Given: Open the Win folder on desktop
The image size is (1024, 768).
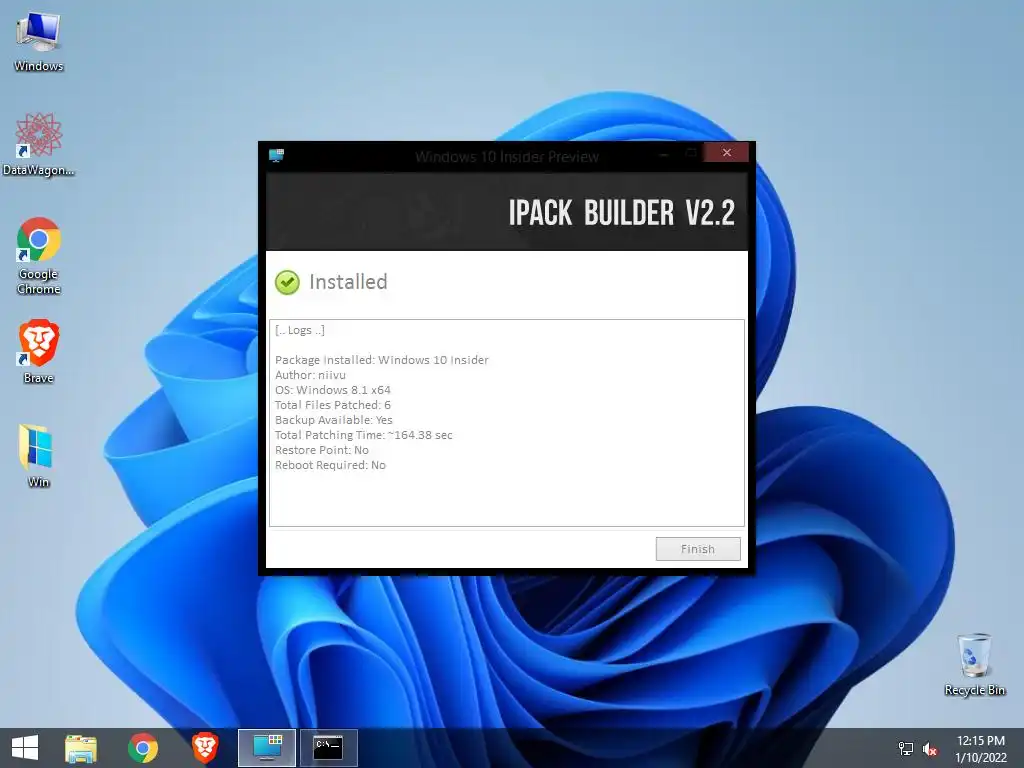Looking at the screenshot, I should pos(39,456).
